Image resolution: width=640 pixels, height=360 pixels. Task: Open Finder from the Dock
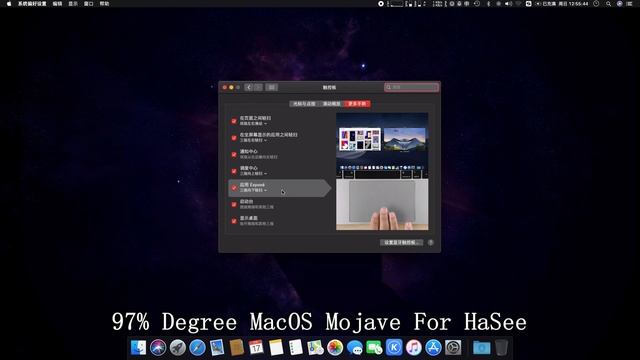[x=138, y=348]
